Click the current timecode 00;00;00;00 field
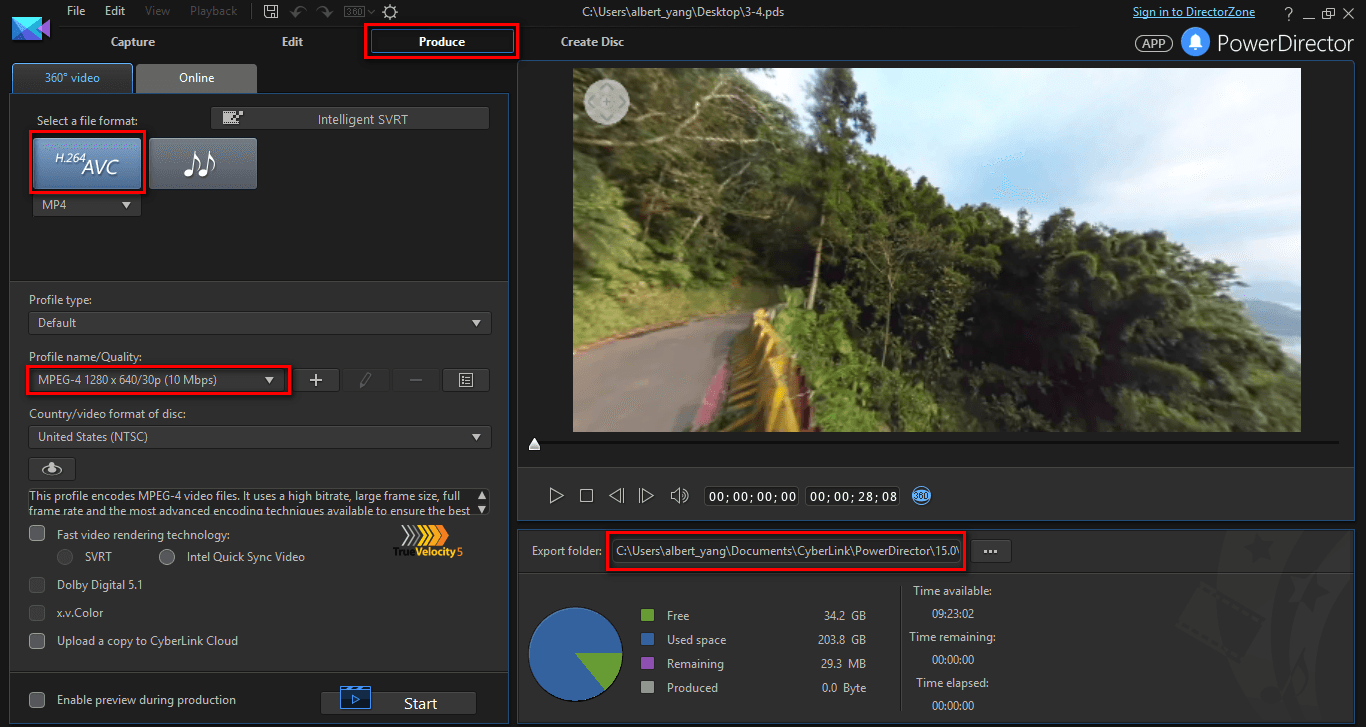1366x727 pixels. click(752, 496)
